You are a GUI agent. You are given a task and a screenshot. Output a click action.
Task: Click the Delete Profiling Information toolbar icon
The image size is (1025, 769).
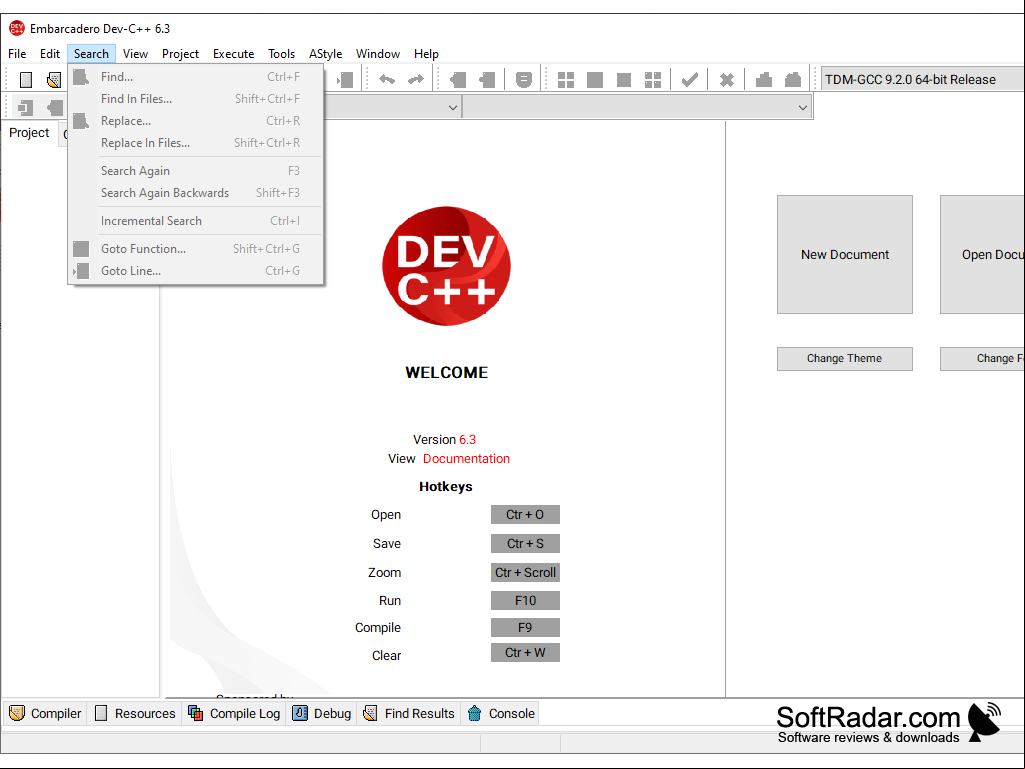click(793, 80)
